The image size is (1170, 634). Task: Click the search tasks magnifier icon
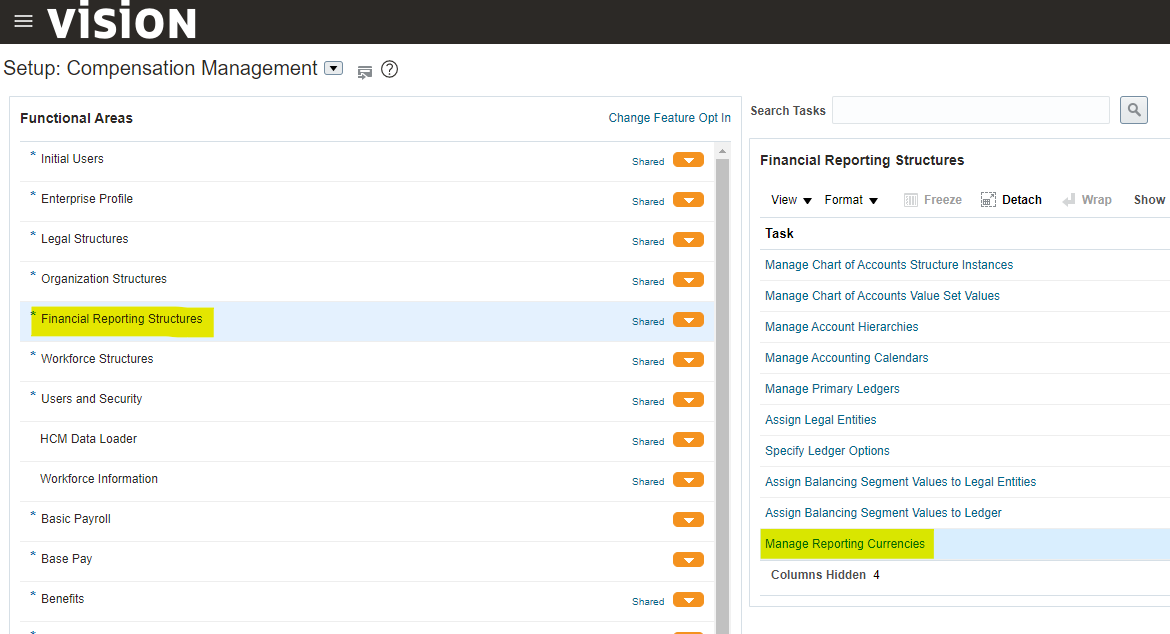tap(1133, 110)
